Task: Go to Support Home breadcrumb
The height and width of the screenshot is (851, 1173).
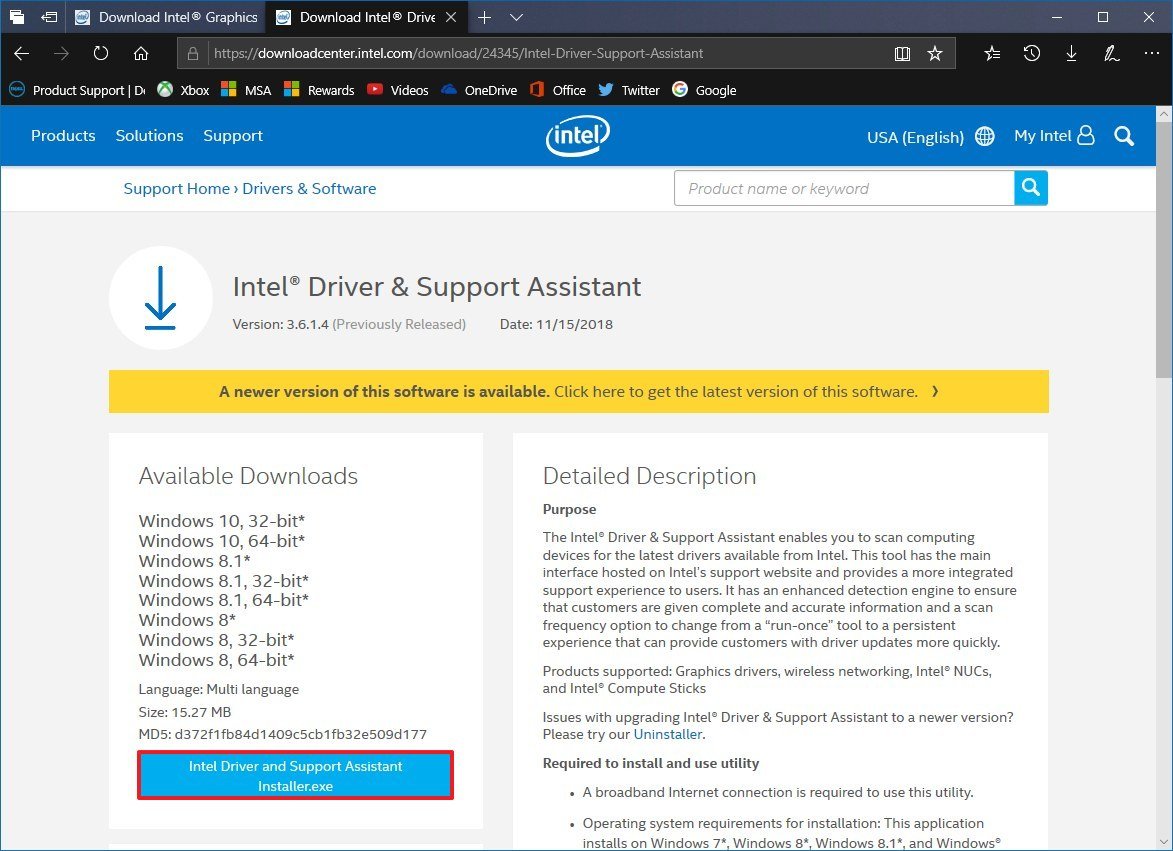Action: [177, 188]
